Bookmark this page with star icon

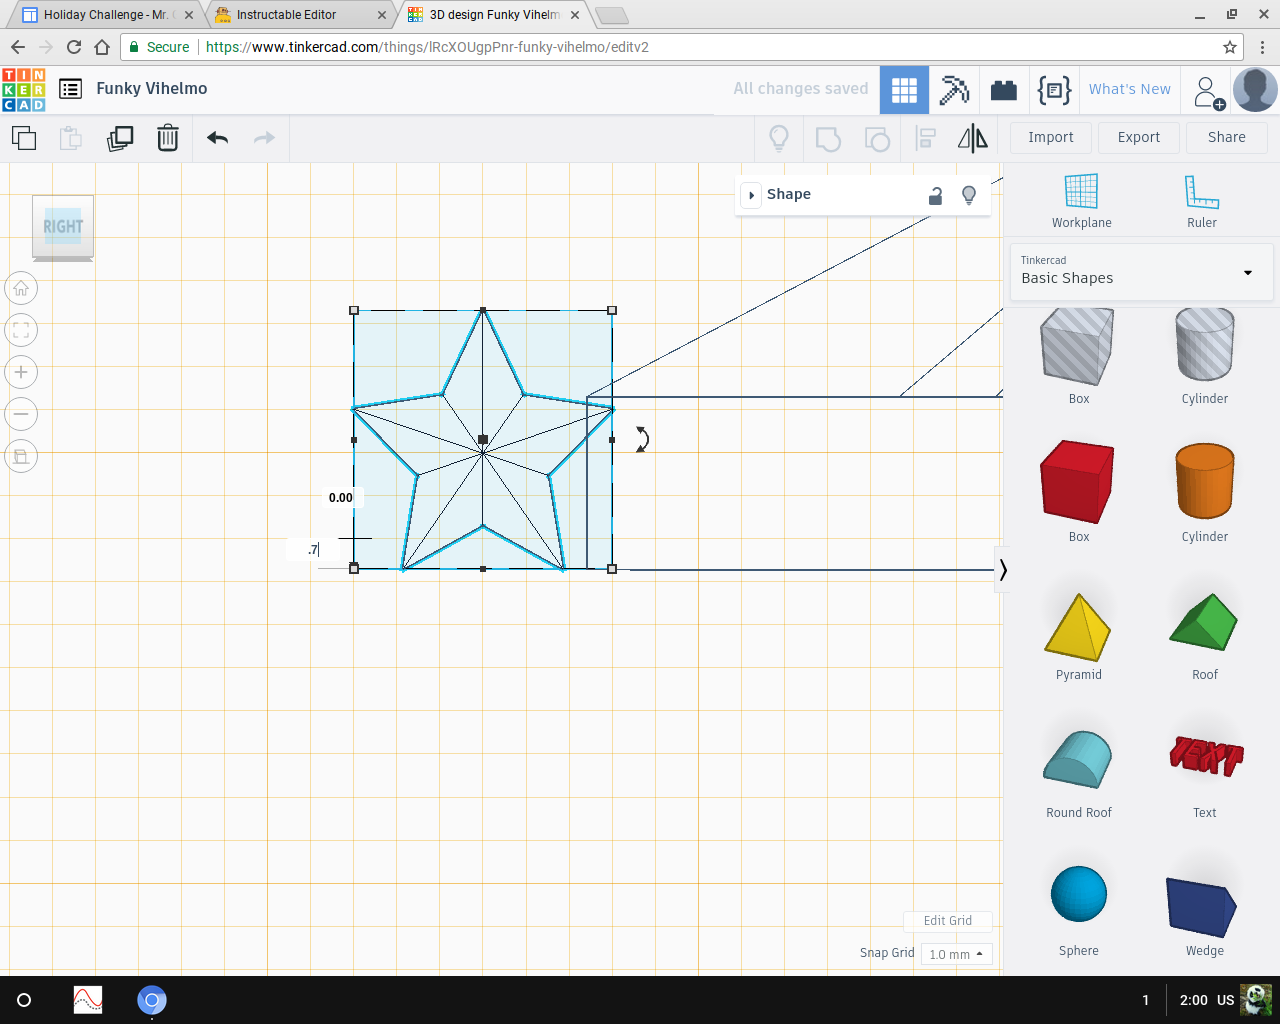click(1230, 47)
